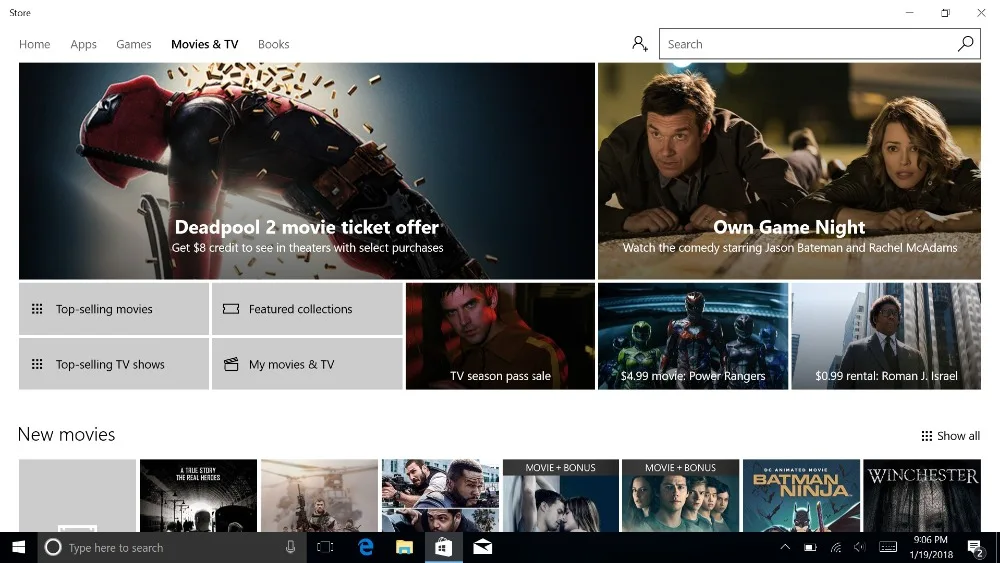Screen dimensions: 1000x563
Task: Open Top-selling TV shows tile
Action: (x=114, y=364)
